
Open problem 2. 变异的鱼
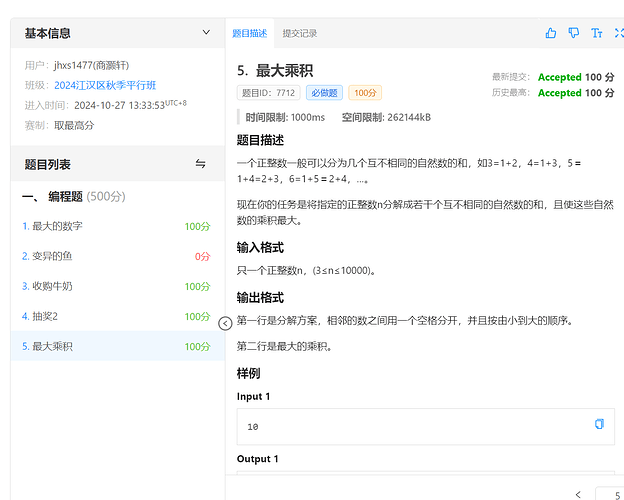tap(117, 256)
